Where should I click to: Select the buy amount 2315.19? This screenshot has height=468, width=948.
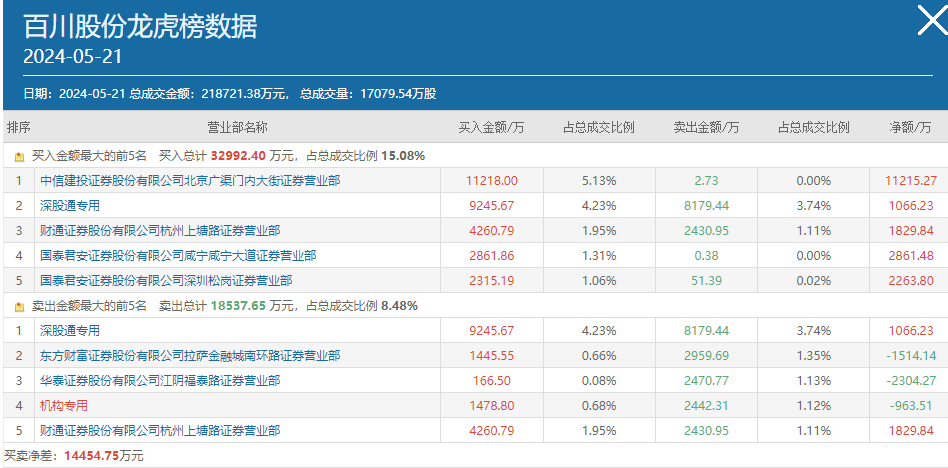[492, 281]
